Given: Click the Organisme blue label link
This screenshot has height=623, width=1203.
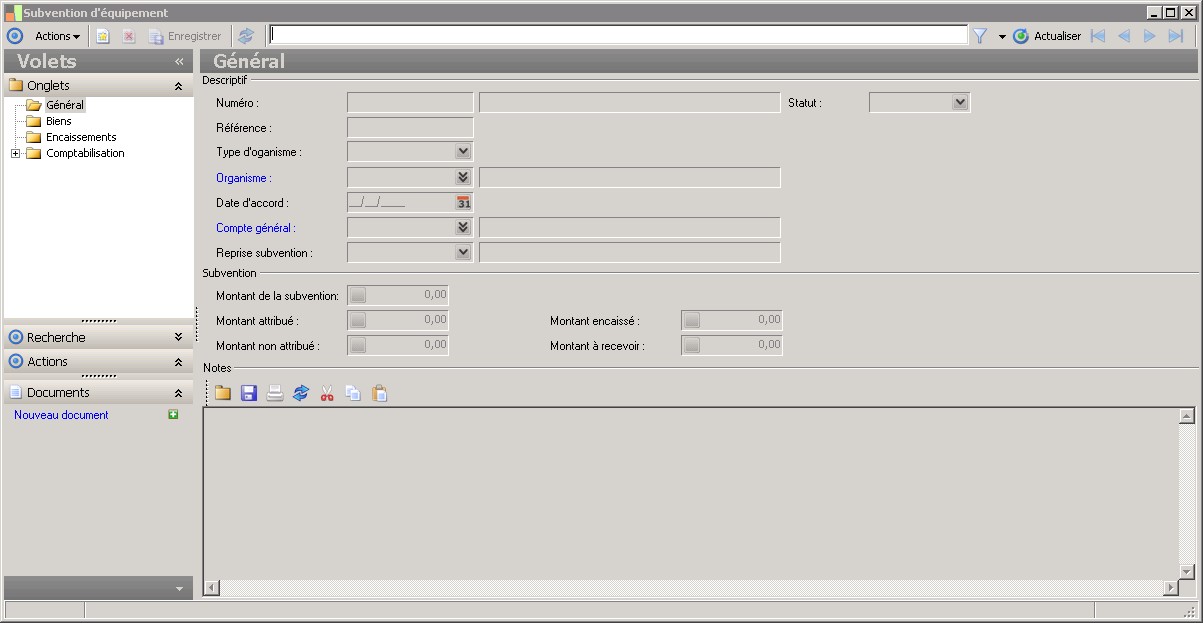Looking at the screenshot, I should coord(244,178).
